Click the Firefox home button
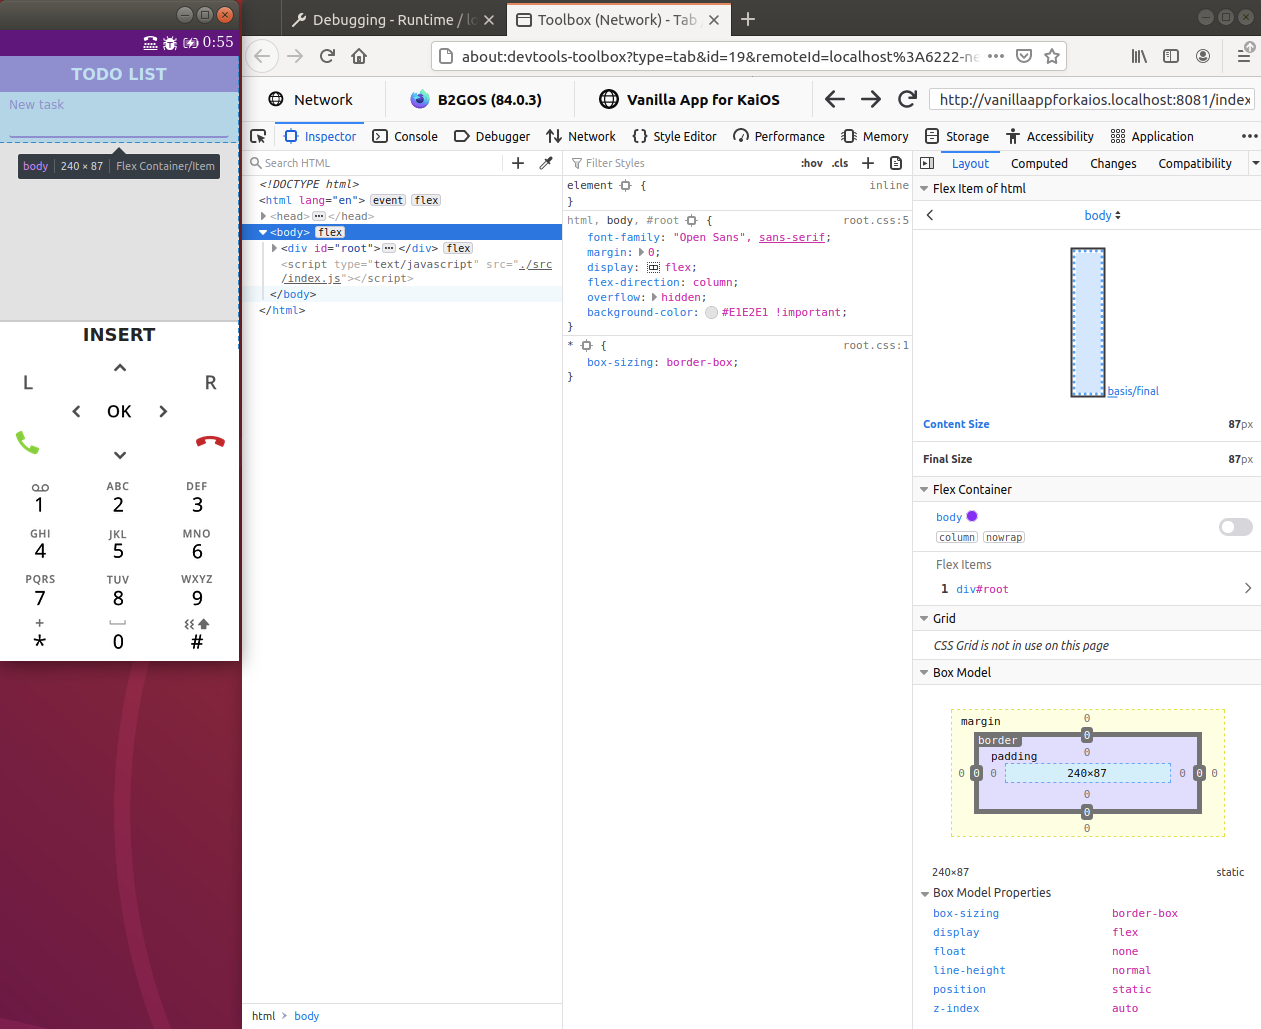The height and width of the screenshot is (1029, 1261). pyautogui.click(x=359, y=56)
